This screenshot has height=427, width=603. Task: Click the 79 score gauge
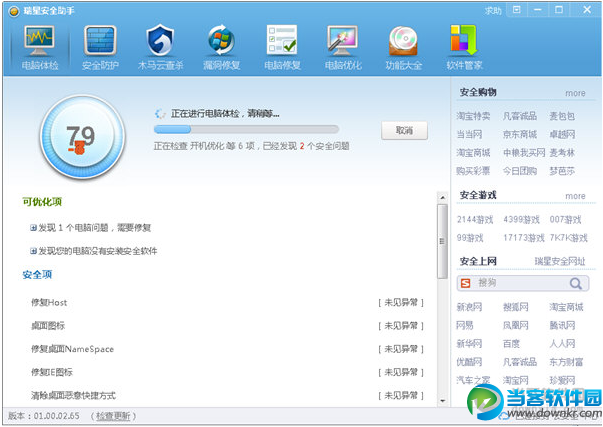click(x=82, y=137)
